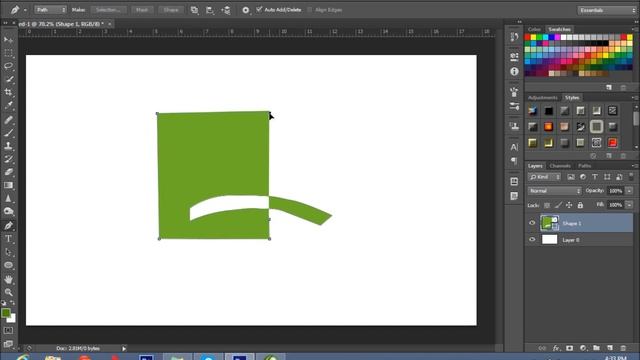Click the Opacity 100% value field
Viewport: 640px width, 360px height.
[x=616, y=191]
